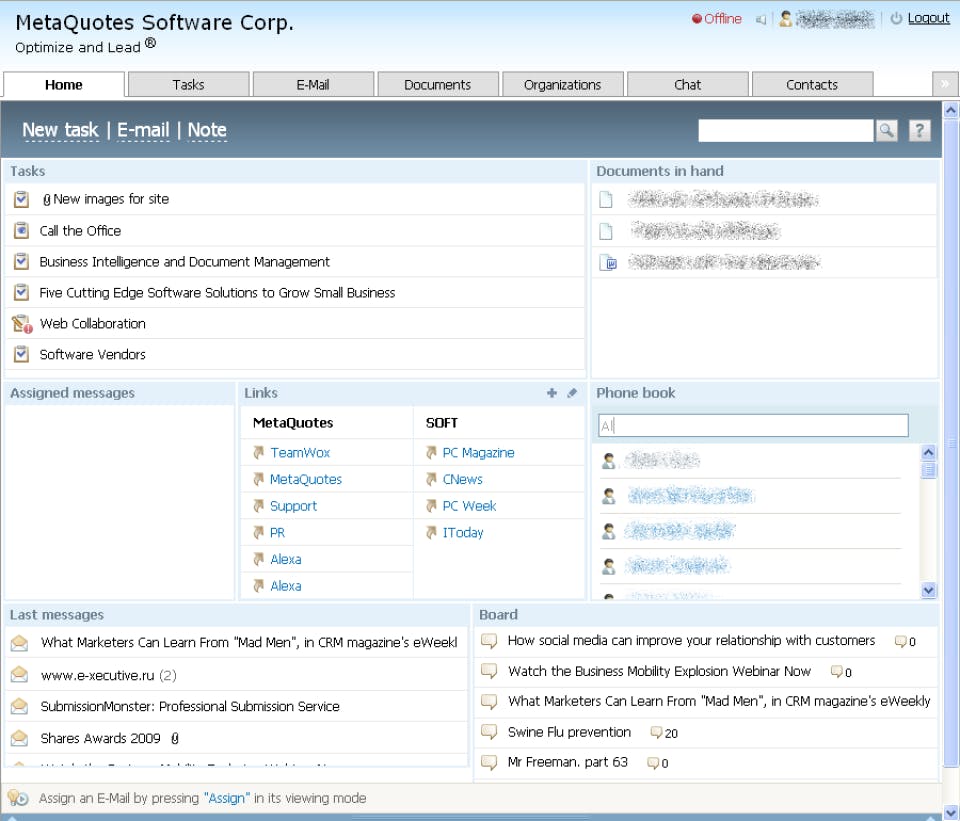
Task: Click the Phone book scroll down arrow
Action: (928, 590)
